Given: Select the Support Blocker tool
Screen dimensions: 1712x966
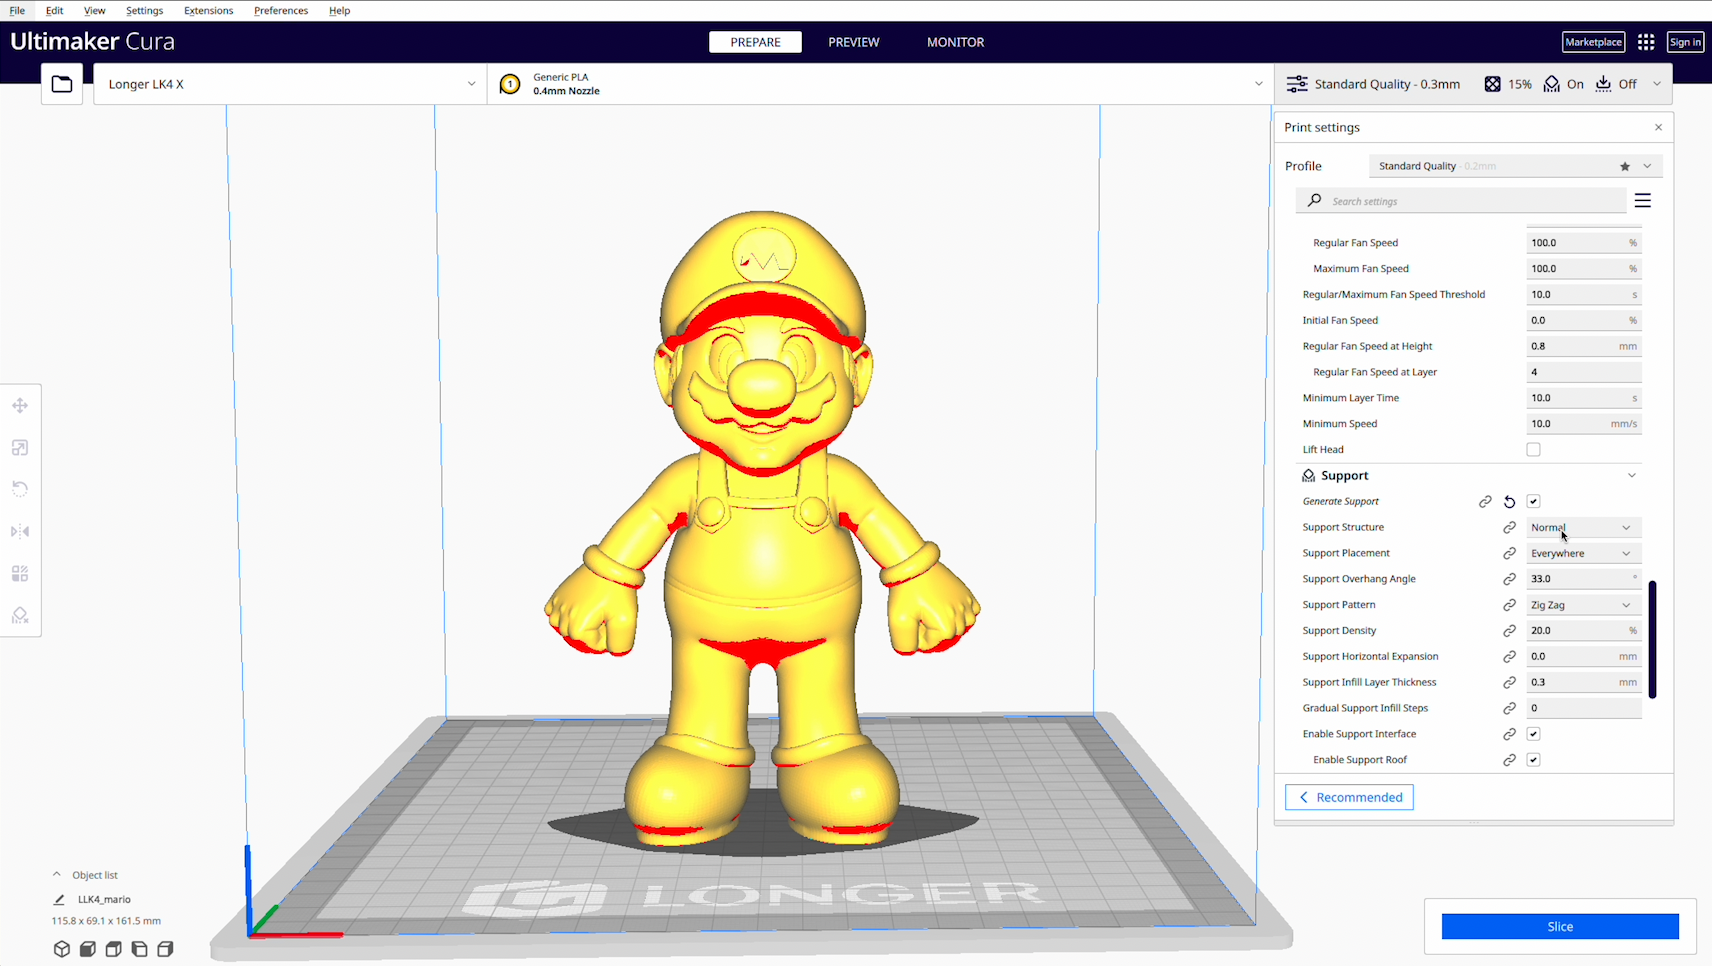Looking at the screenshot, I should [20, 616].
